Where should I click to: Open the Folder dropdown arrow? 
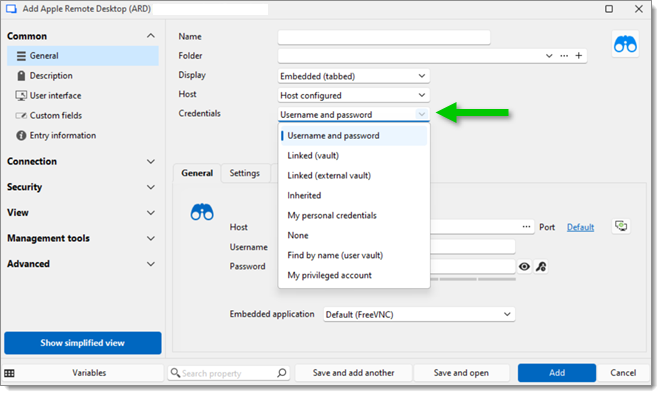(549, 56)
